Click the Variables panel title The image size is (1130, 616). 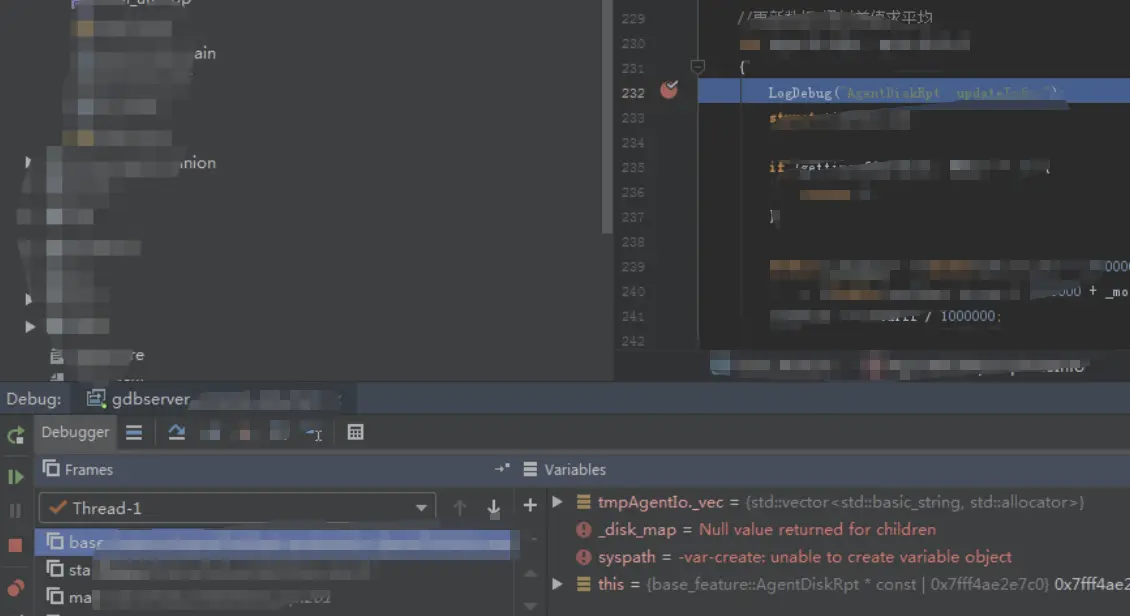tap(575, 470)
